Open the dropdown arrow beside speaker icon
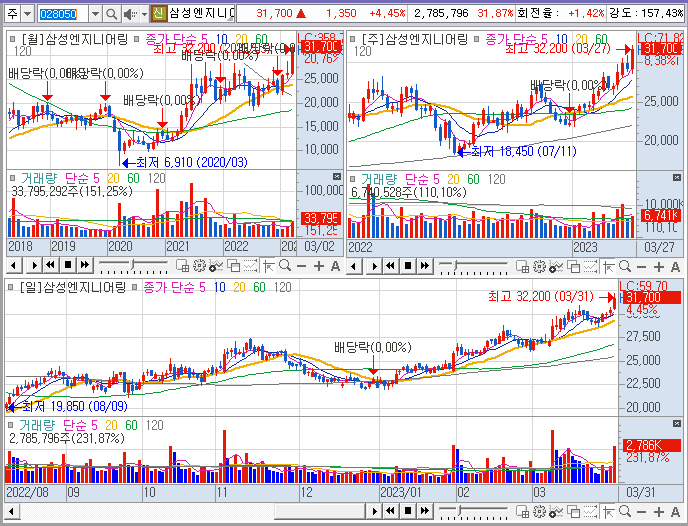Screen dimensions: 688x526 [x=144, y=14]
